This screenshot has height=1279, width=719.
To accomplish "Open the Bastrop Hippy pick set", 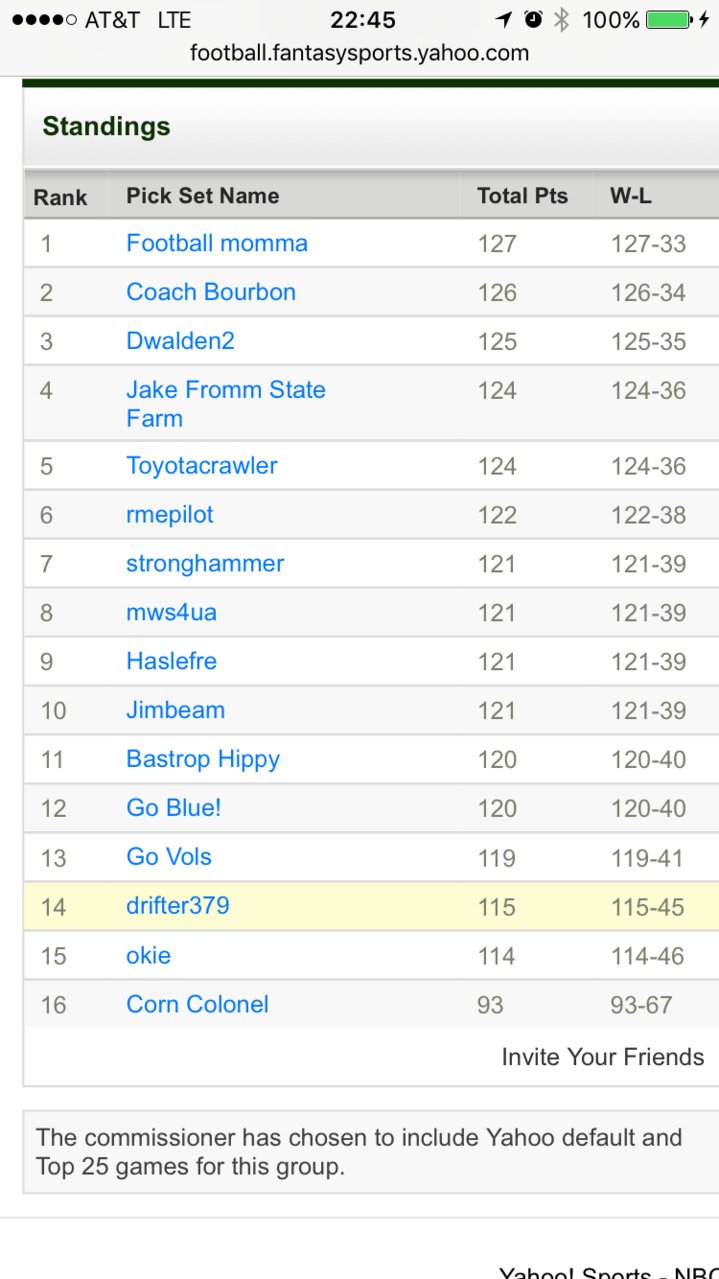I will [x=203, y=760].
